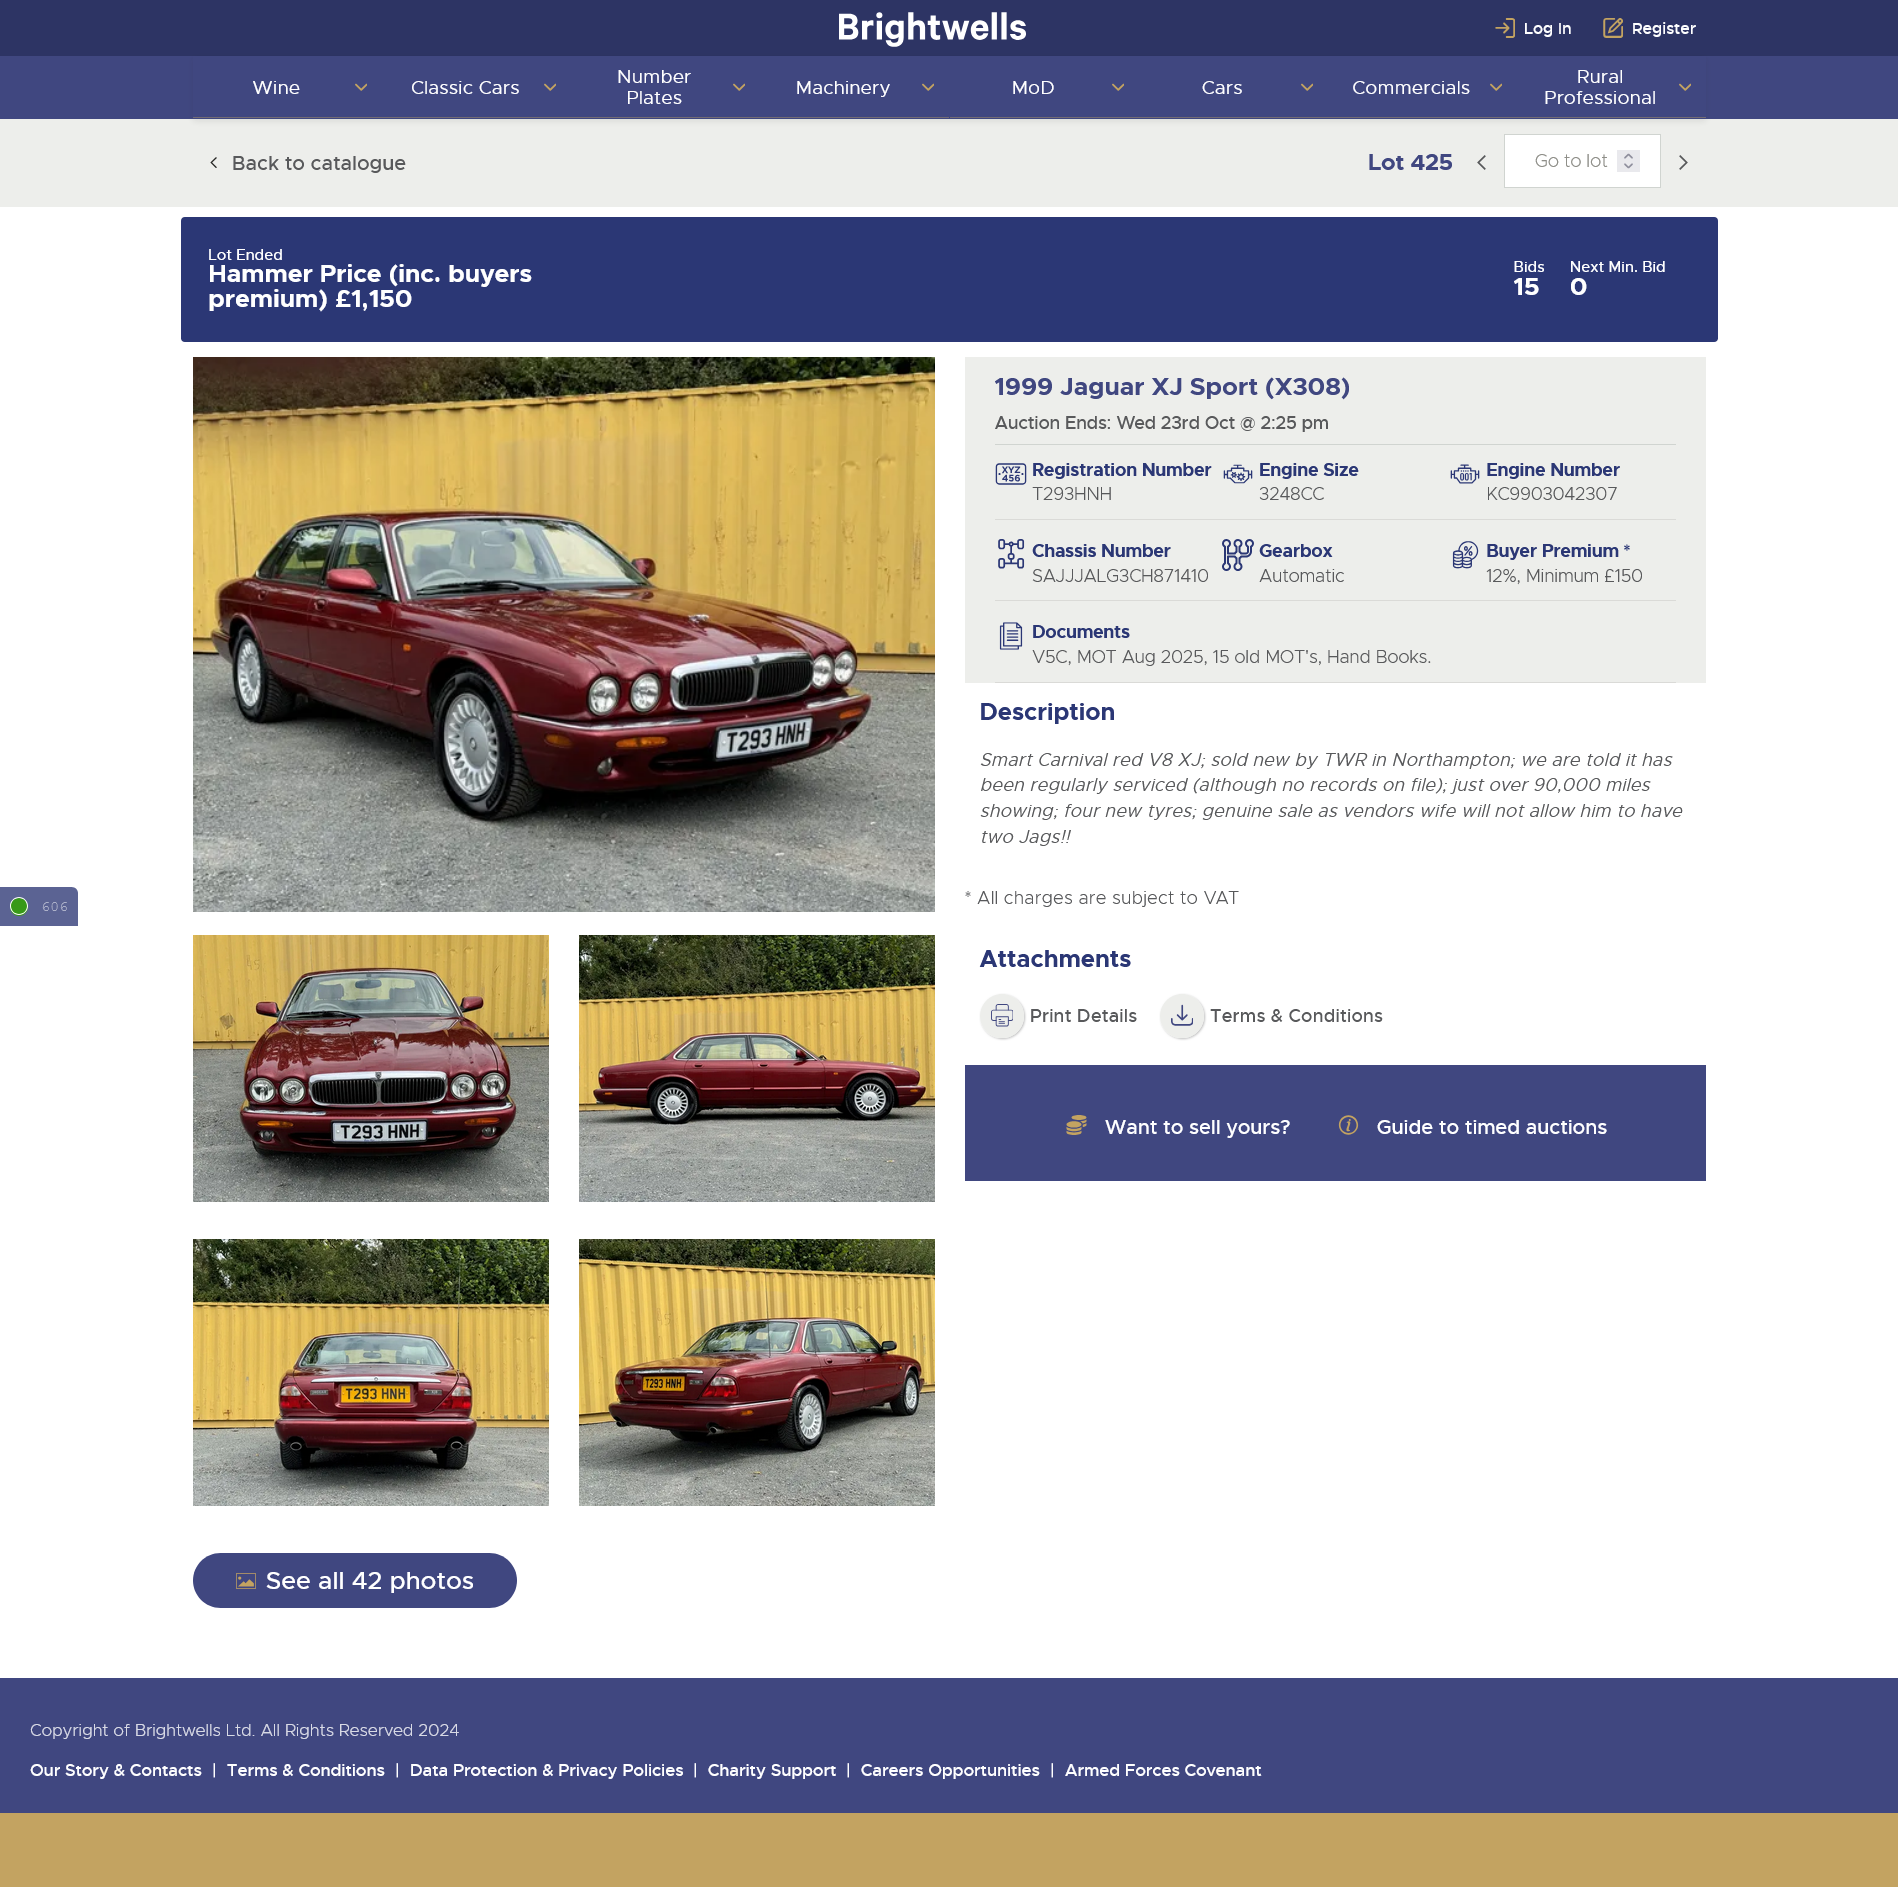Expand the Rural Professional menu chevron
Viewport: 1898px width, 1887px height.
pyautogui.click(x=1685, y=87)
